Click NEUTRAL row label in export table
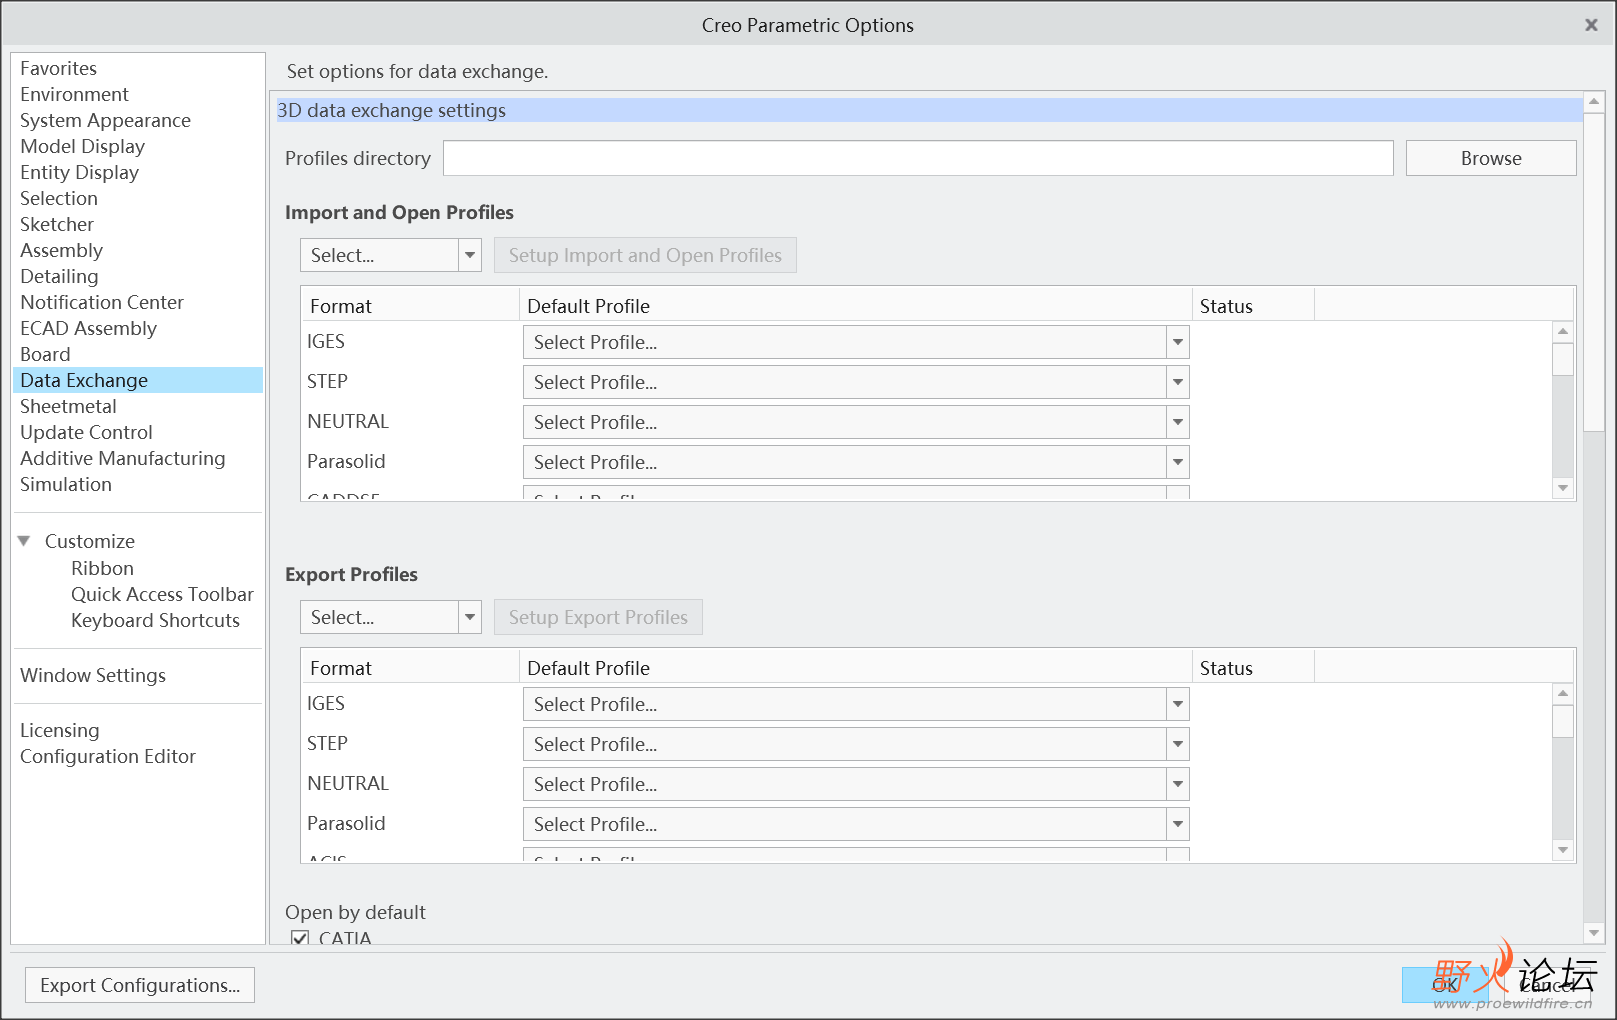 pos(348,783)
